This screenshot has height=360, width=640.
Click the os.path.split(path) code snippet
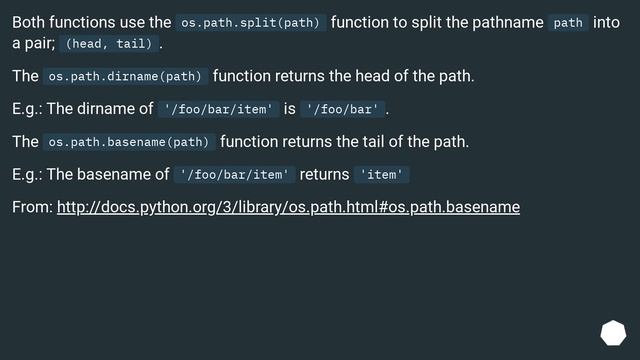[x=250, y=23]
